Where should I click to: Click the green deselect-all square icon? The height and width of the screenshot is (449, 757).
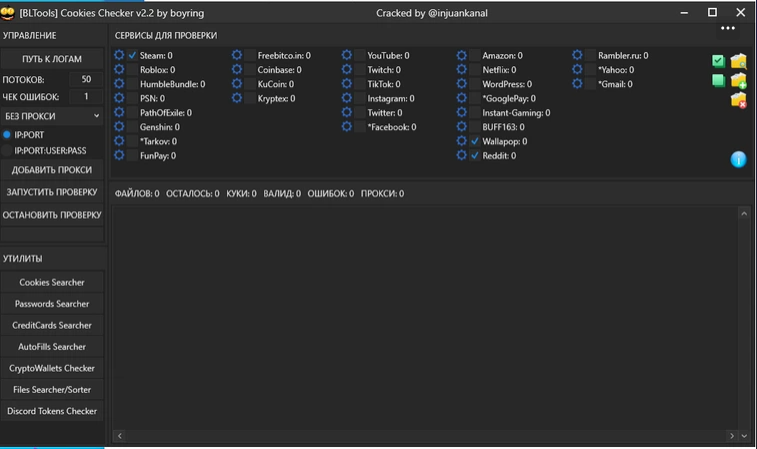point(718,80)
